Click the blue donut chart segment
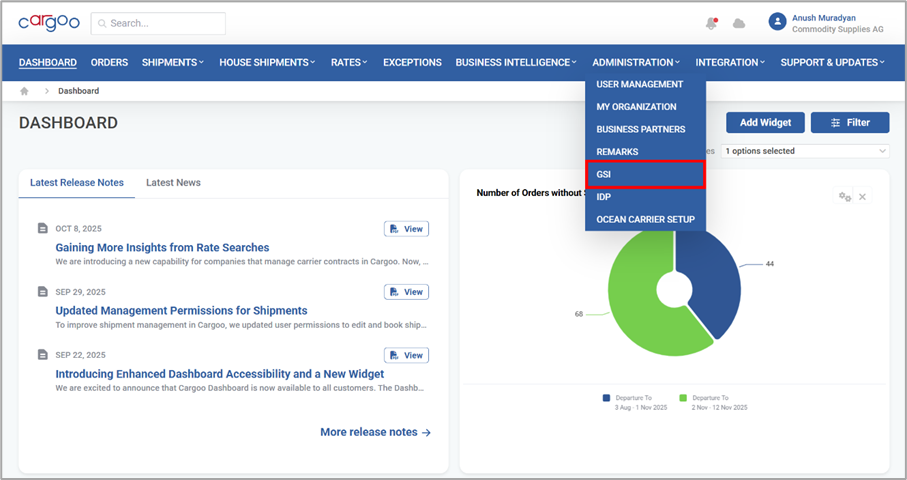 pyautogui.click(x=716, y=283)
